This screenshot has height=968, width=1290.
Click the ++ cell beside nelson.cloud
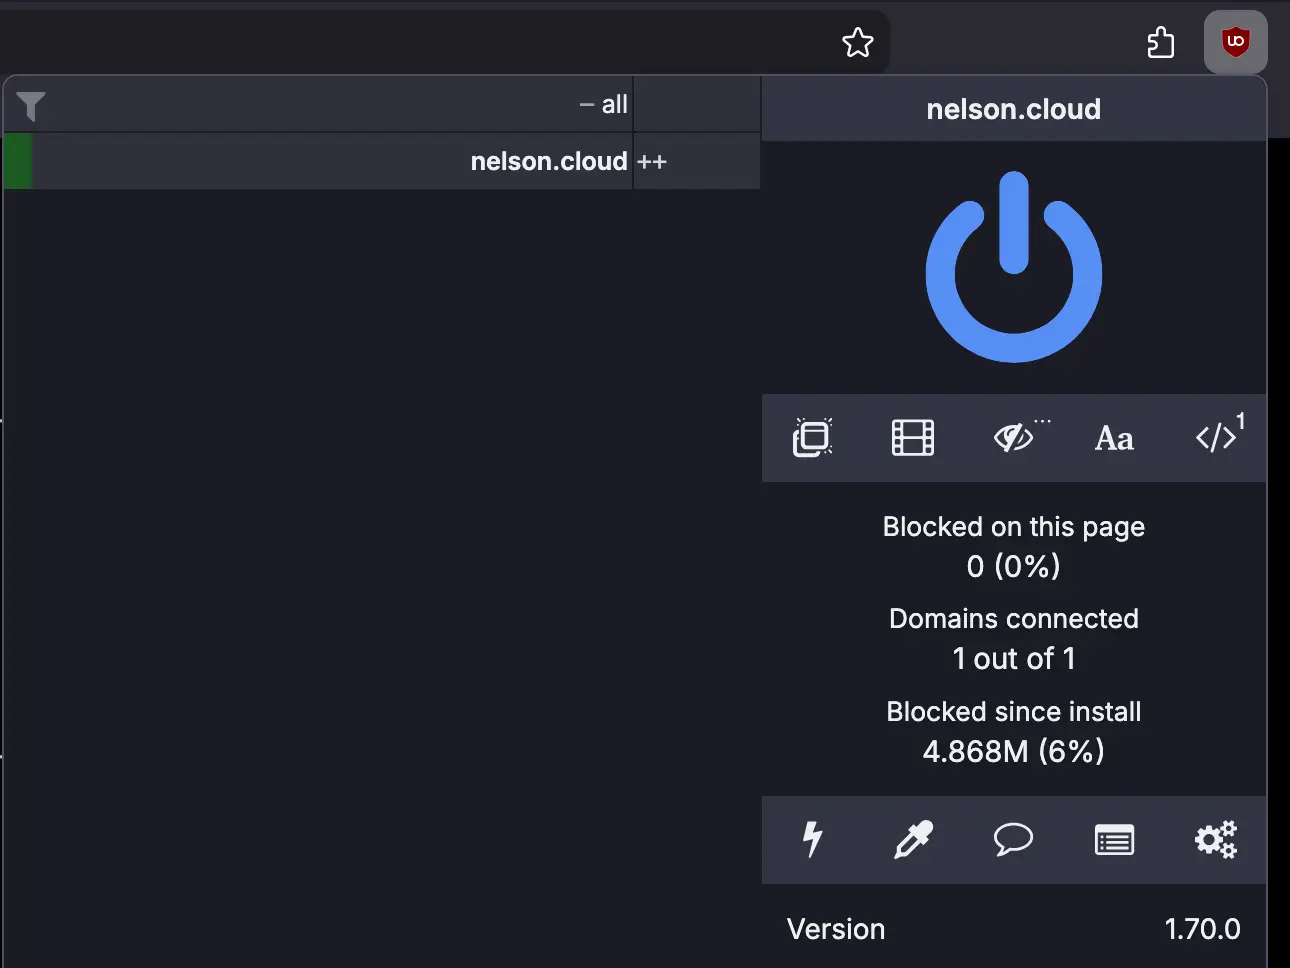[652, 161]
